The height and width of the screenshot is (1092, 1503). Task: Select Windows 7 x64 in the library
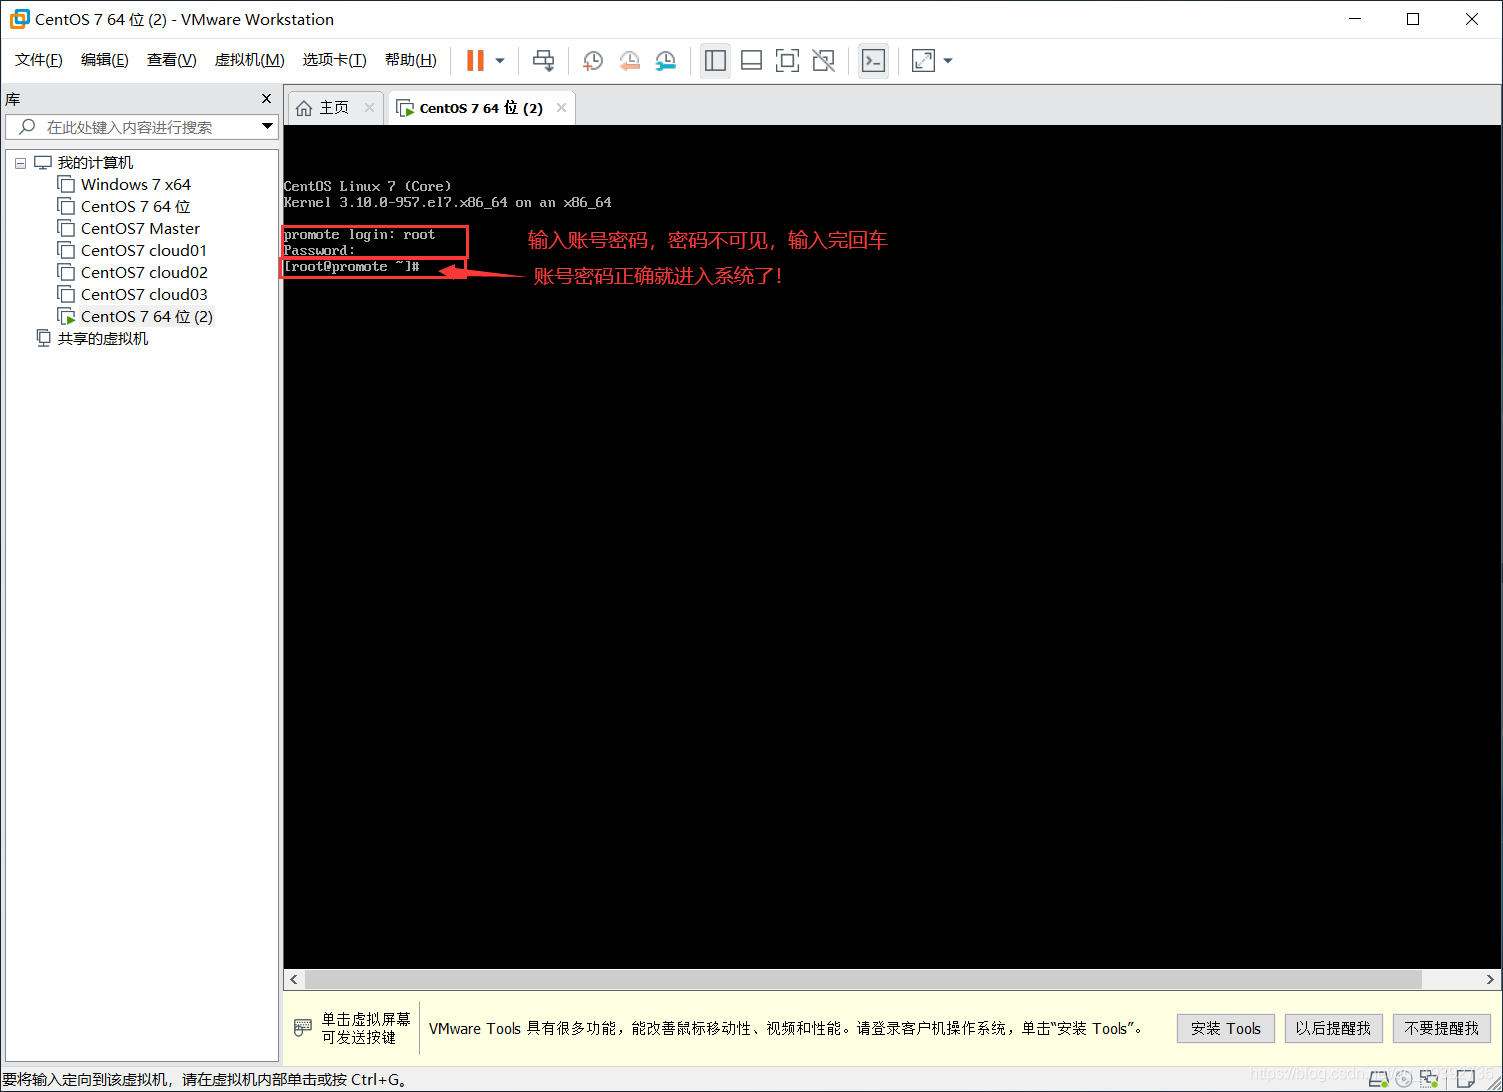(x=136, y=184)
